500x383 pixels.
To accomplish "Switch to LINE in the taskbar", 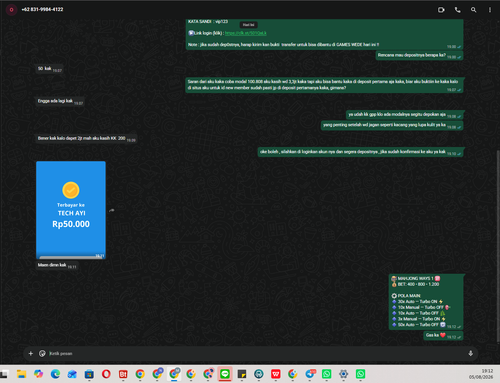I will click(225, 374).
